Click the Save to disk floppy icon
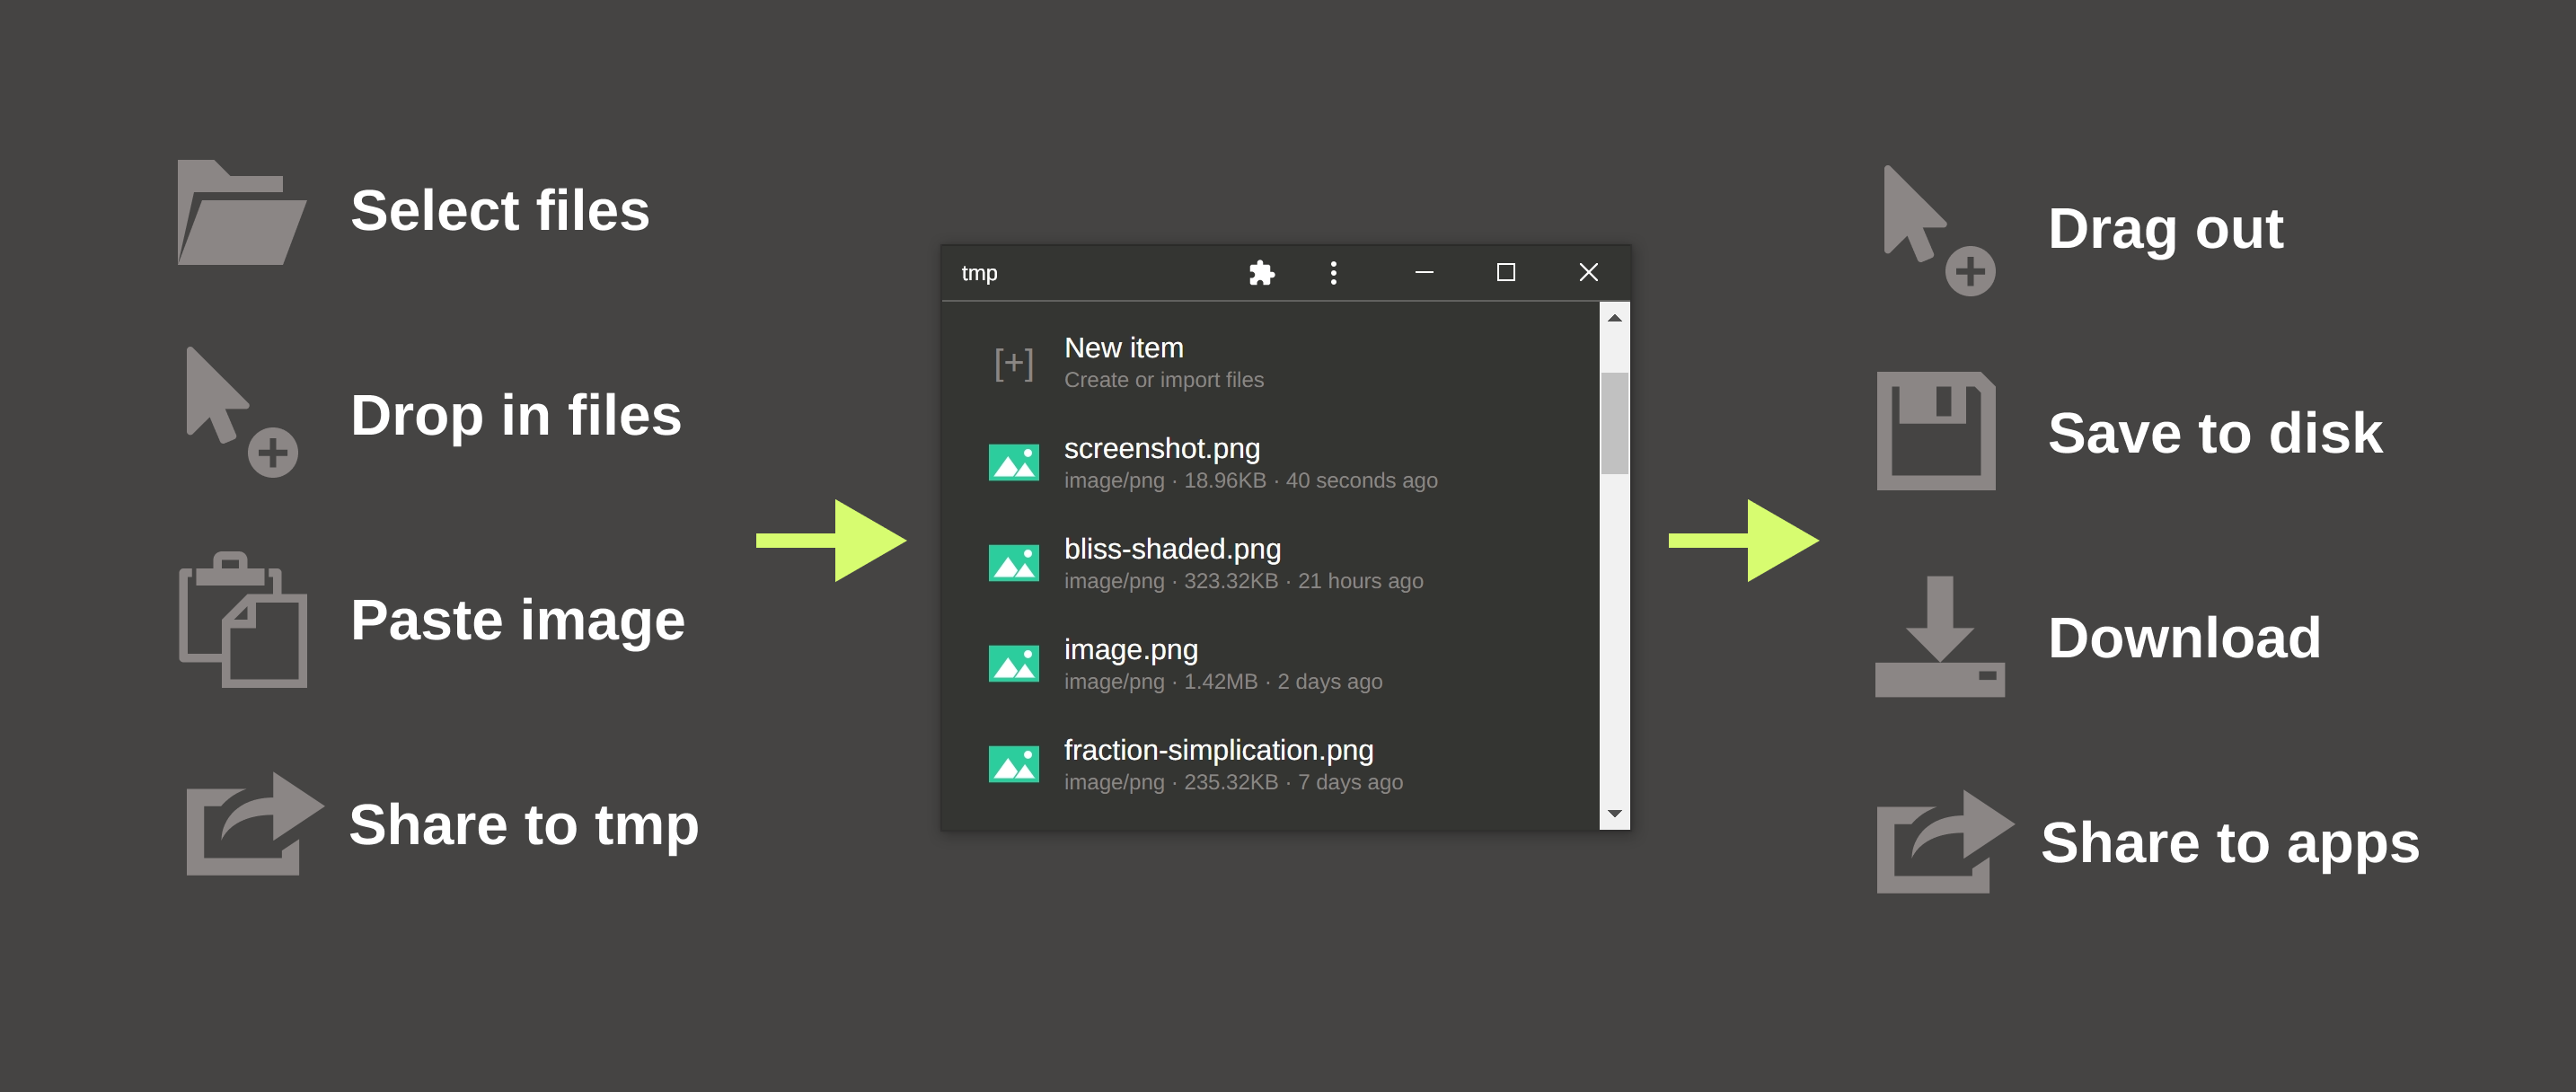 (1935, 431)
